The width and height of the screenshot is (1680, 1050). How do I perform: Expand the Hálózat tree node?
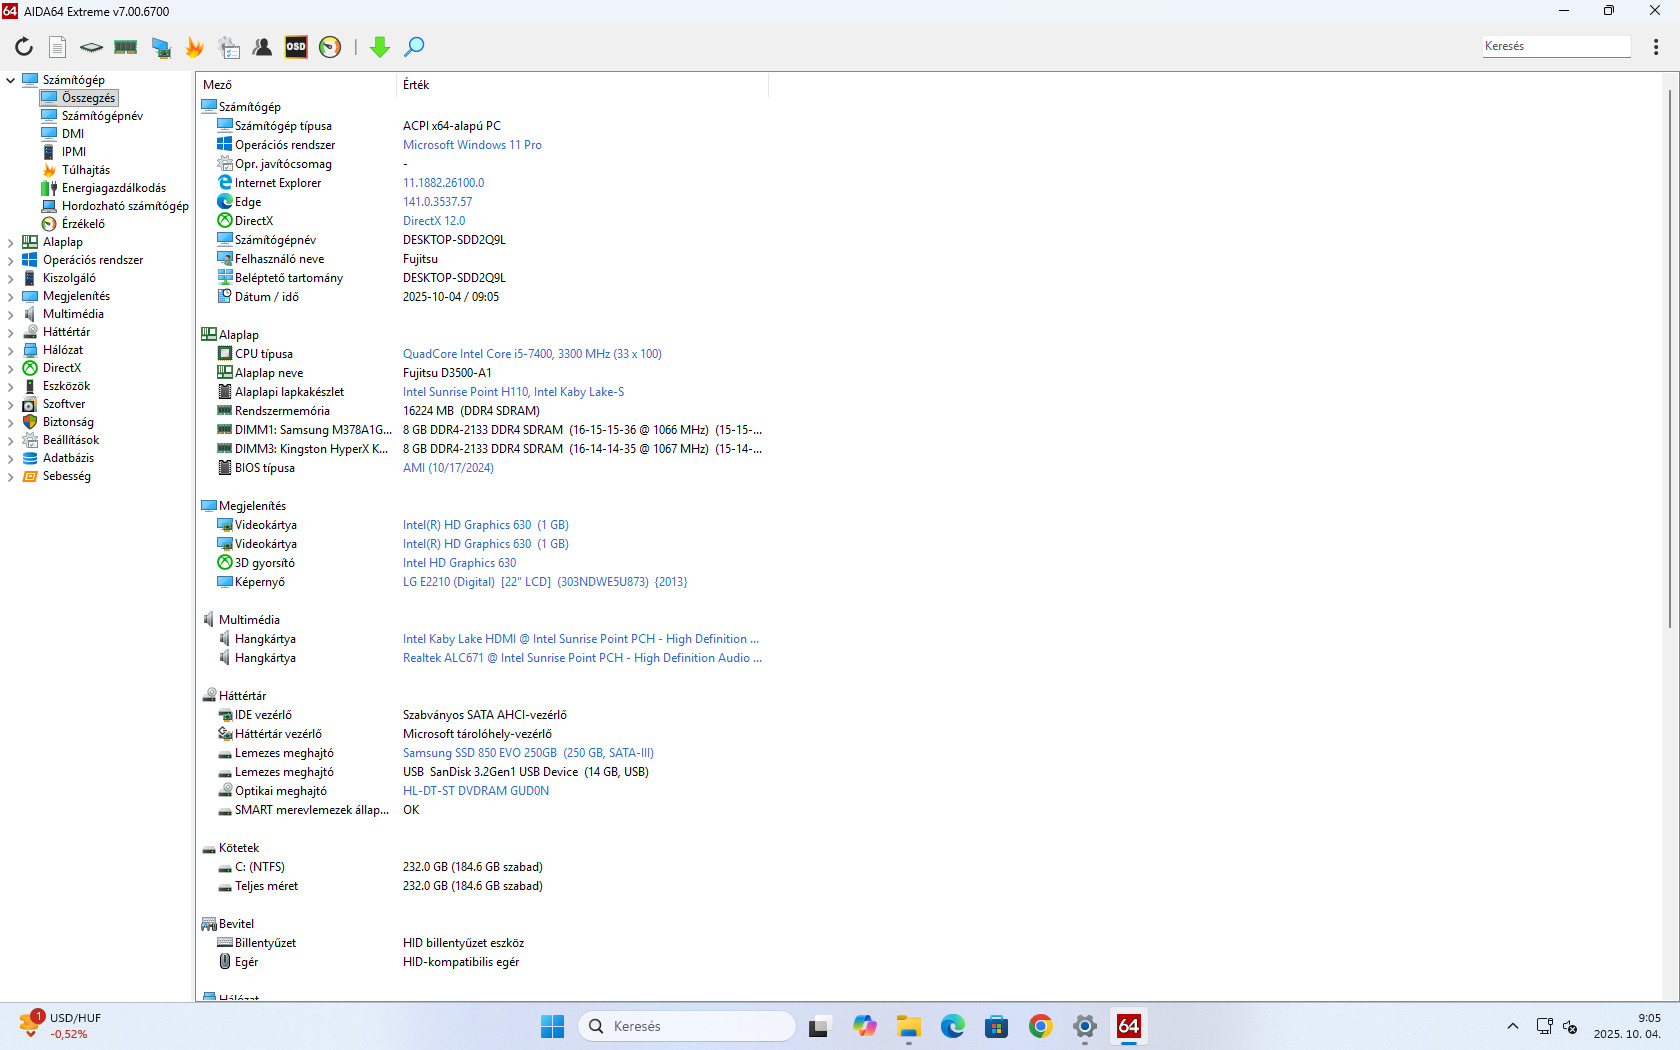(10, 350)
